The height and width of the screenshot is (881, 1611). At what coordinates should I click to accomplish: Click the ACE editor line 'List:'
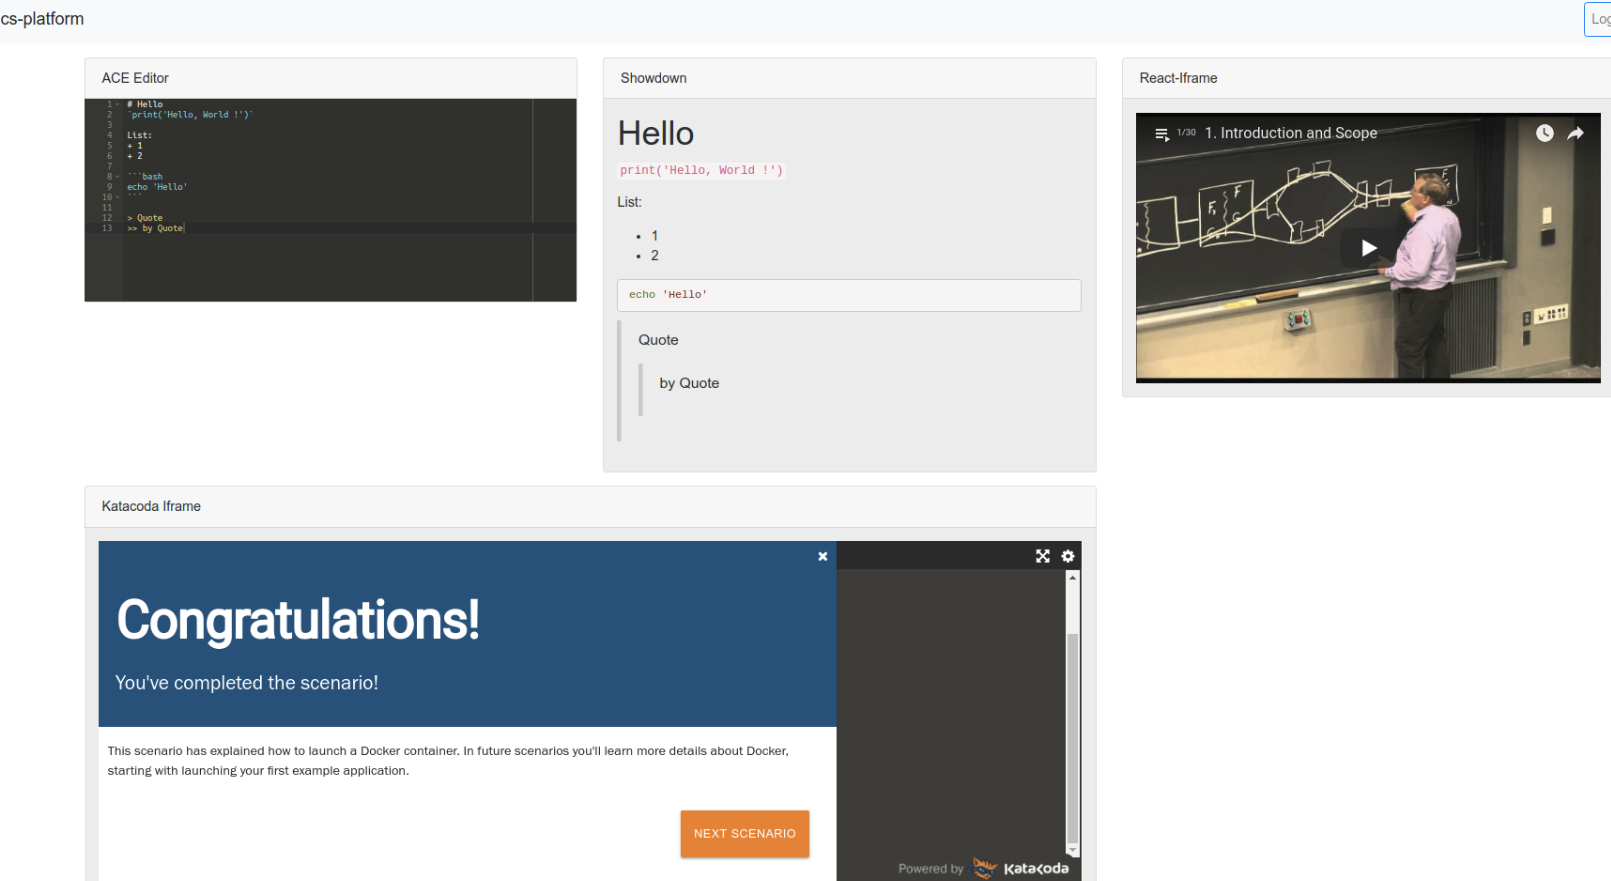click(x=139, y=135)
